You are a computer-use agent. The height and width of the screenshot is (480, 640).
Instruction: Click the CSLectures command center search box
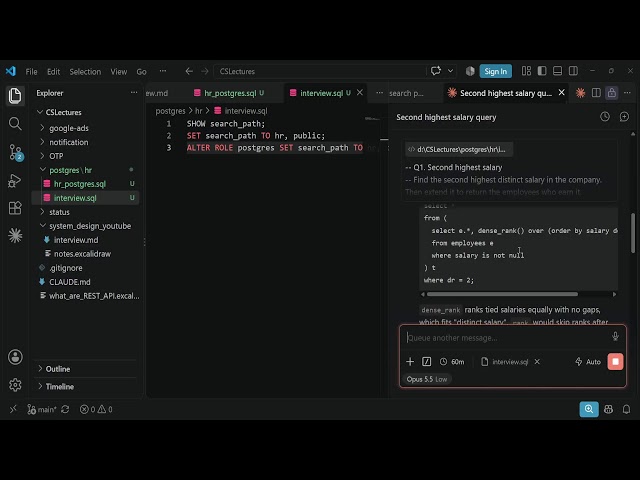coord(319,71)
